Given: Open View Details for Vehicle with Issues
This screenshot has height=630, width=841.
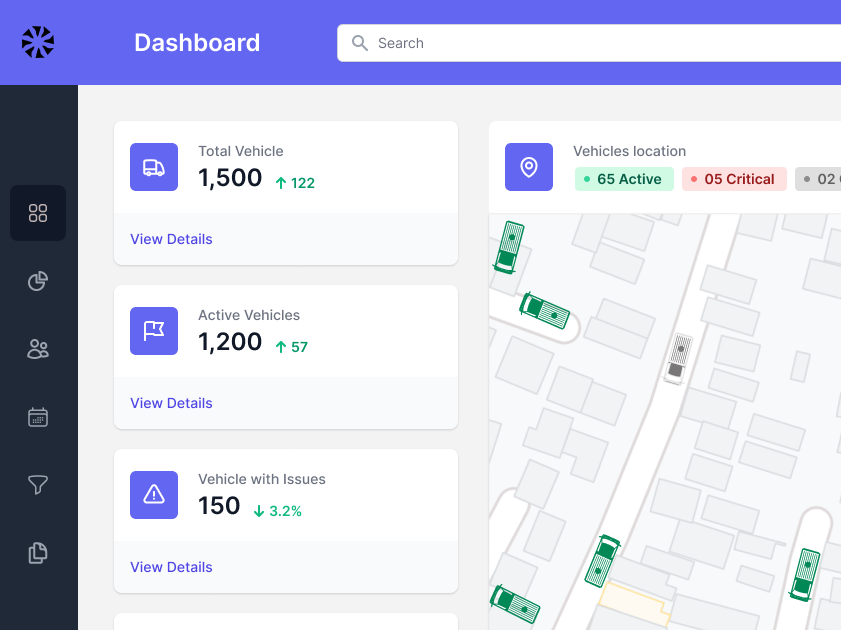Looking at the screenshot, I should 171,567.
